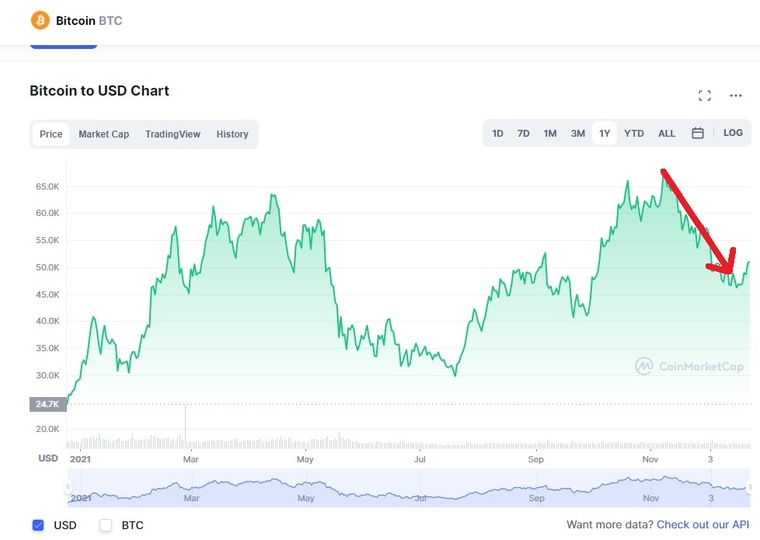Screen dimensions: 760x540
Task: Click the Bitcoin to USD Chart heading
Action: pos(99,91)
